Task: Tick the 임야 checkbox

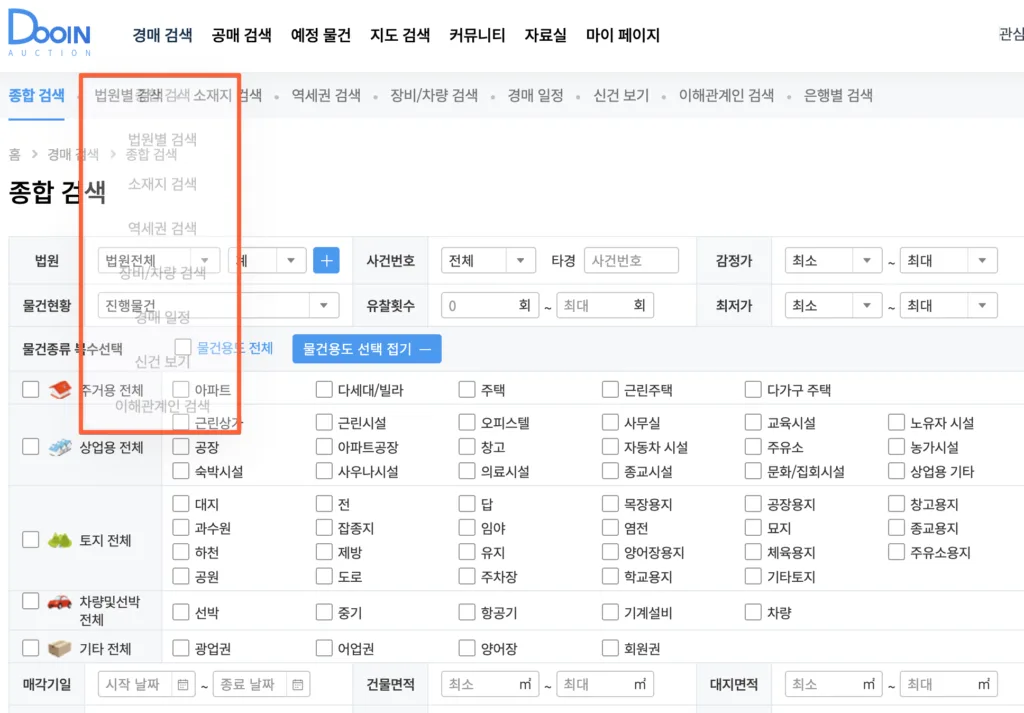Action: coord(467,528)
